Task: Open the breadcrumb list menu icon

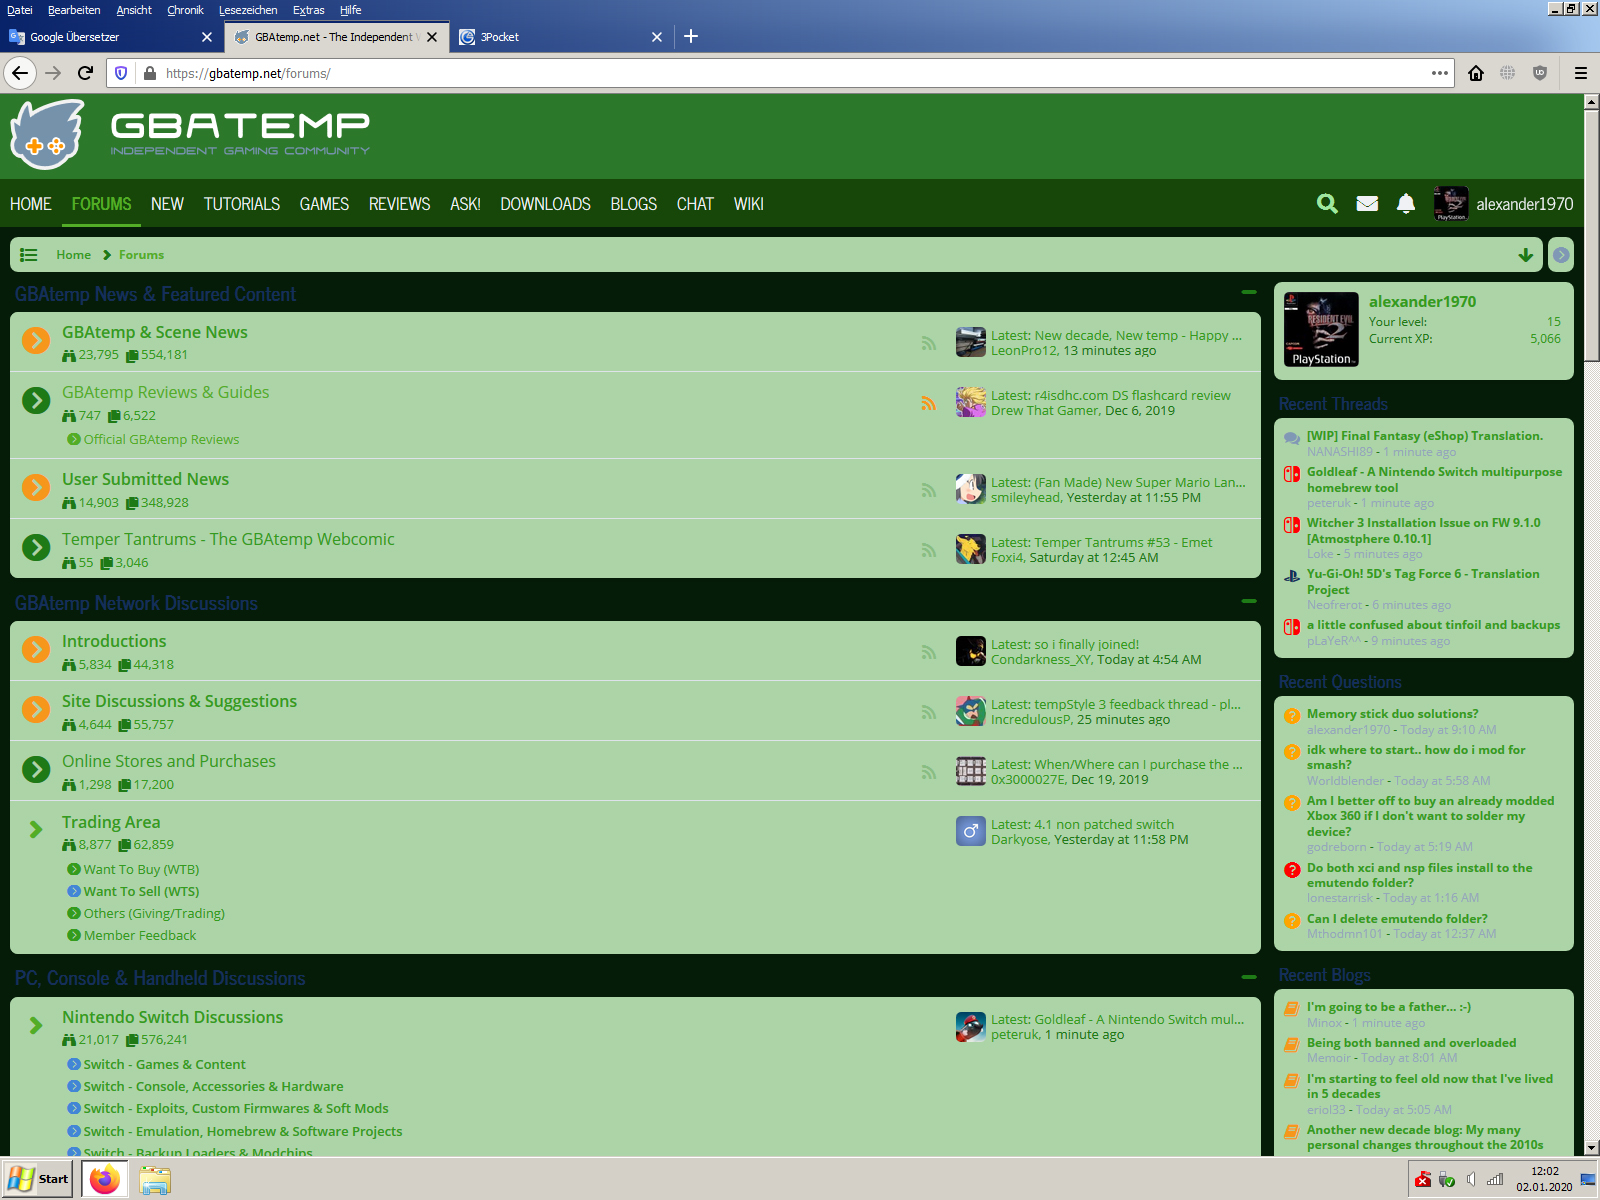Action: pyautogui.click(x=29, y=255)
